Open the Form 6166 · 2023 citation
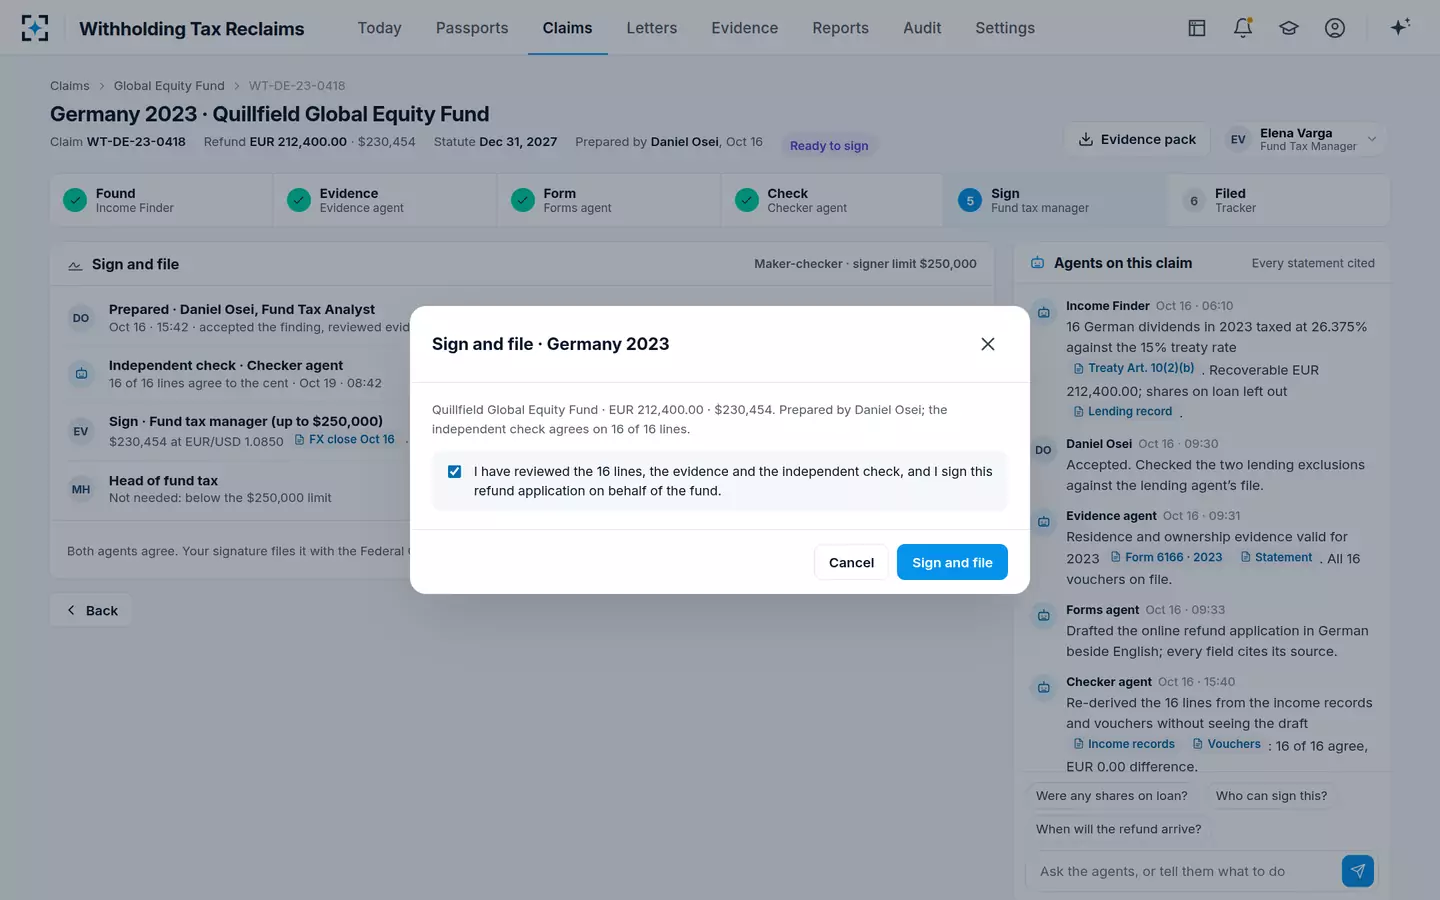This screenshot has height=900, width=1440. [1166, 557]
